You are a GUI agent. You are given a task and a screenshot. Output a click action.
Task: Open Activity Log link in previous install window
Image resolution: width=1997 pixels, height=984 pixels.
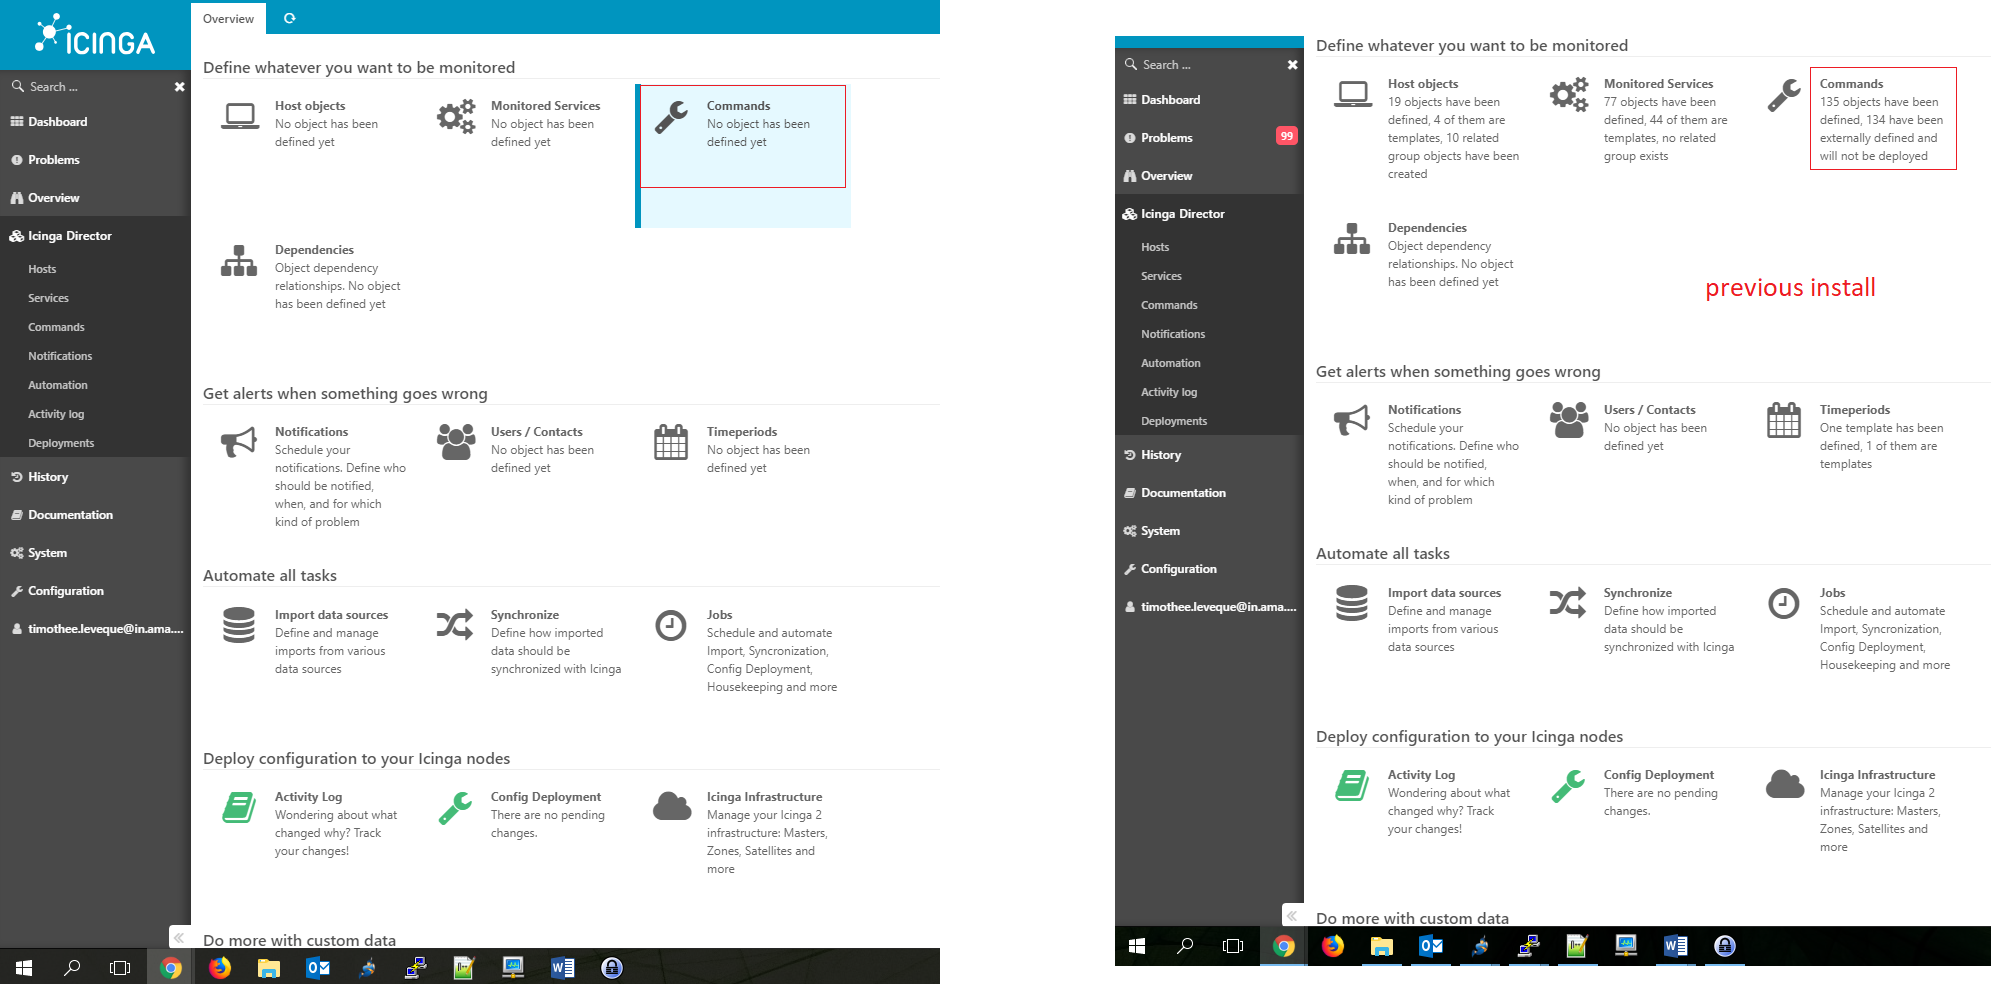pyautogui.click(x=1421, y=775)
